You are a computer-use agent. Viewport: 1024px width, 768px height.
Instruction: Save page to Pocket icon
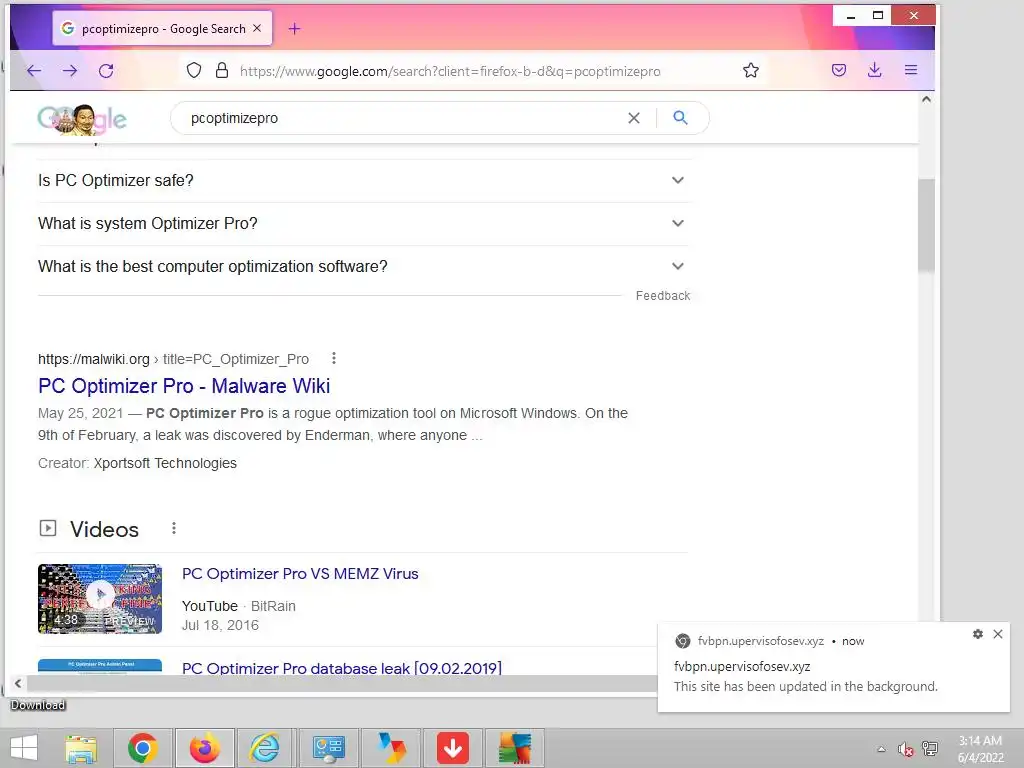point(839,71)
